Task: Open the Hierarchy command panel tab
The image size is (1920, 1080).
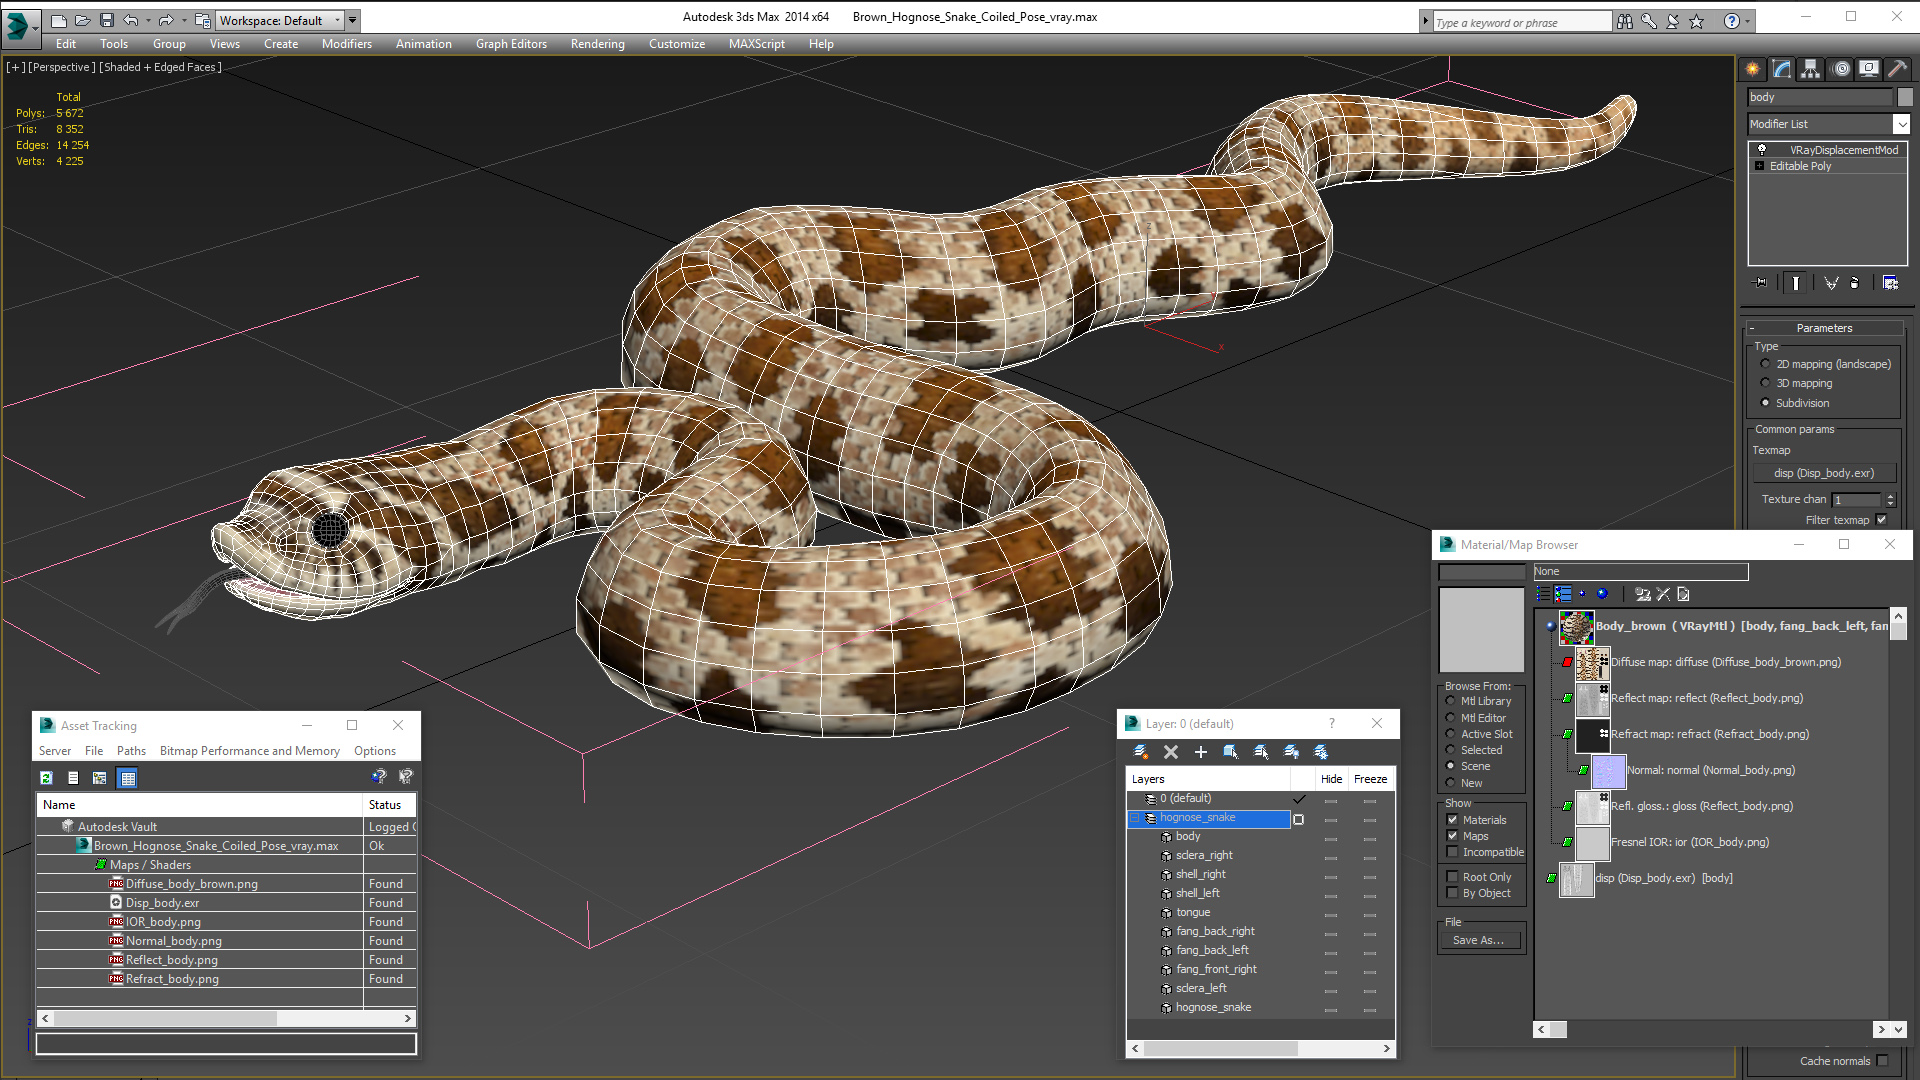Action: pyautogui.click(x=1810, y=69)
